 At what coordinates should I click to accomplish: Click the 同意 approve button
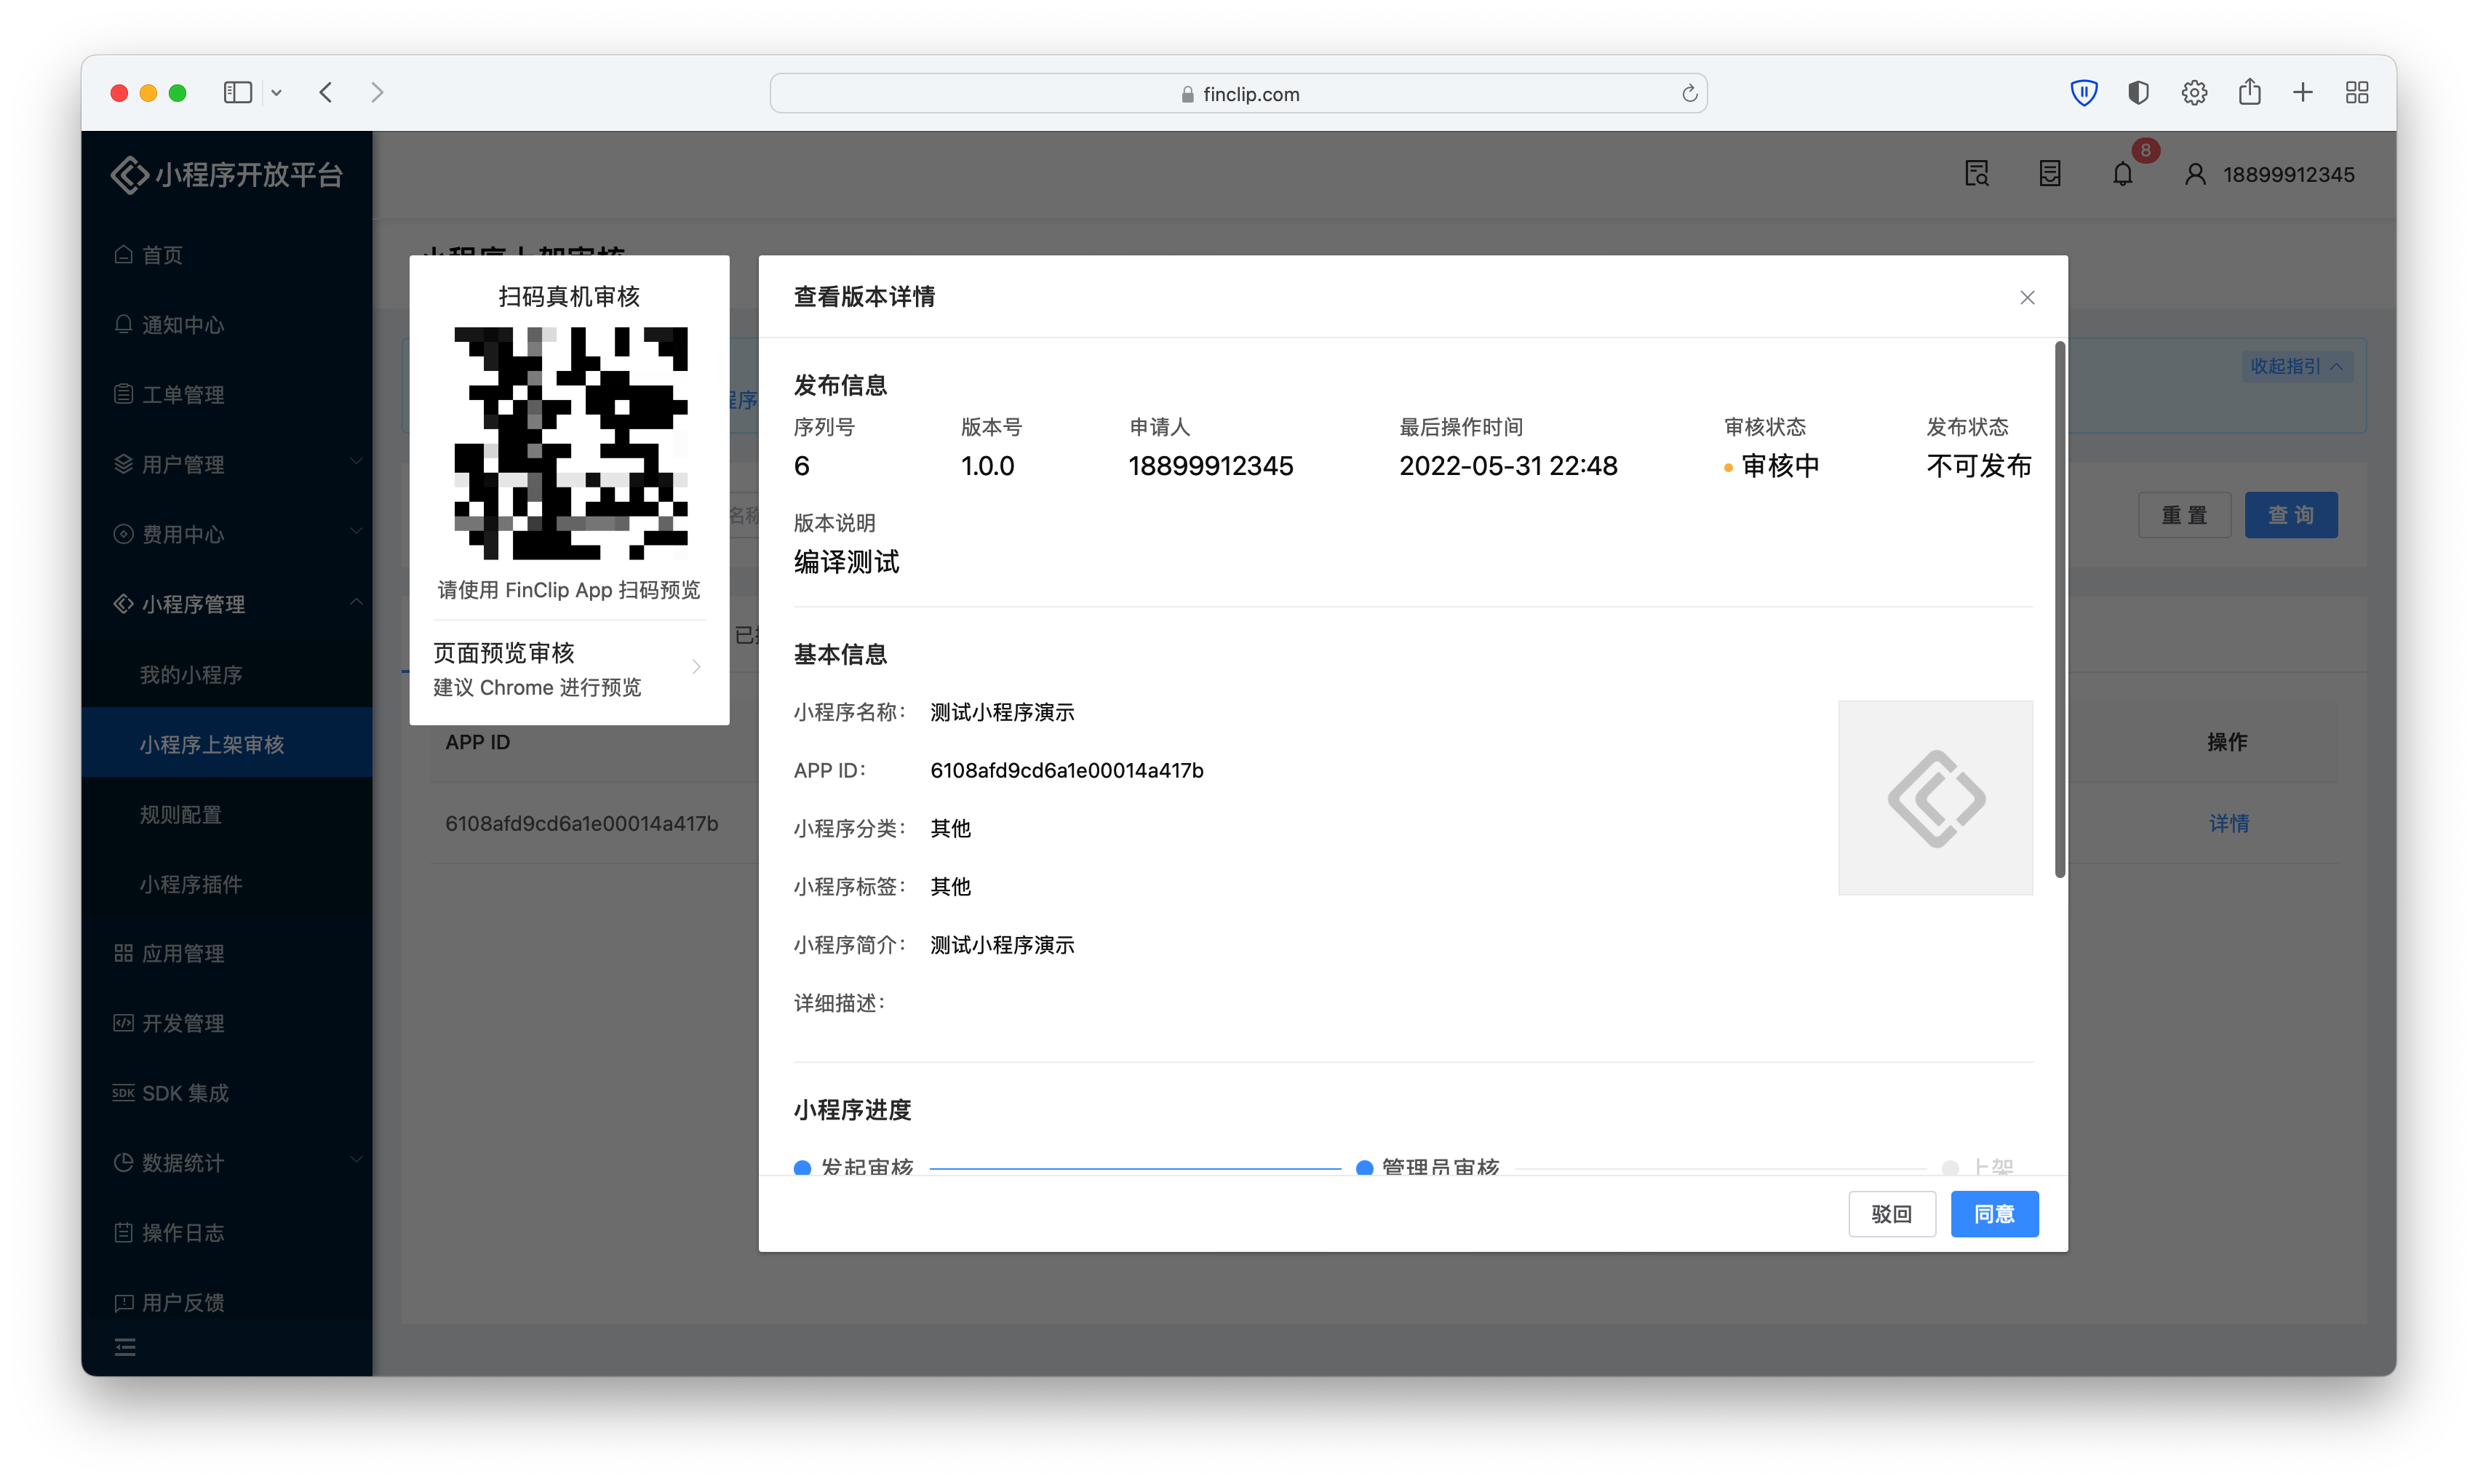(x=1994, y=1214)
